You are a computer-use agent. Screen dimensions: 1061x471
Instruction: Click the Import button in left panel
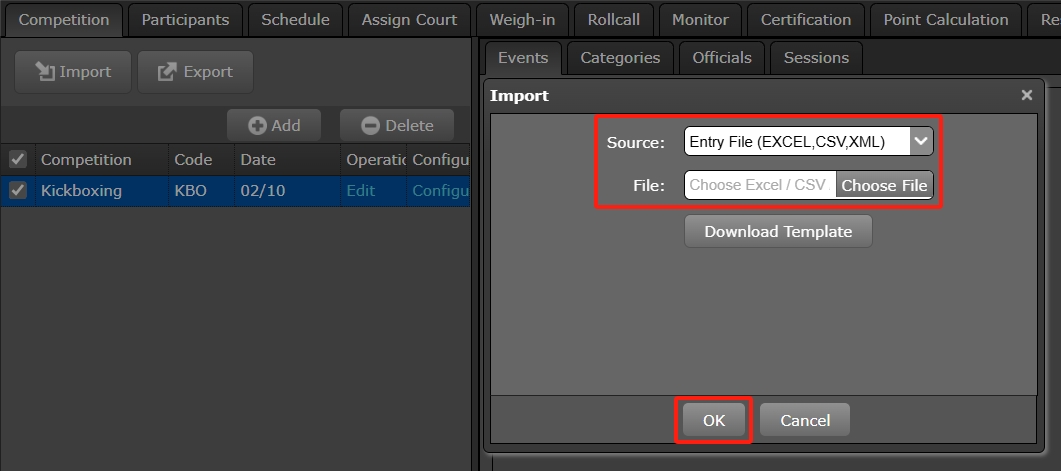pyautogui.click(x=72, y=72)
